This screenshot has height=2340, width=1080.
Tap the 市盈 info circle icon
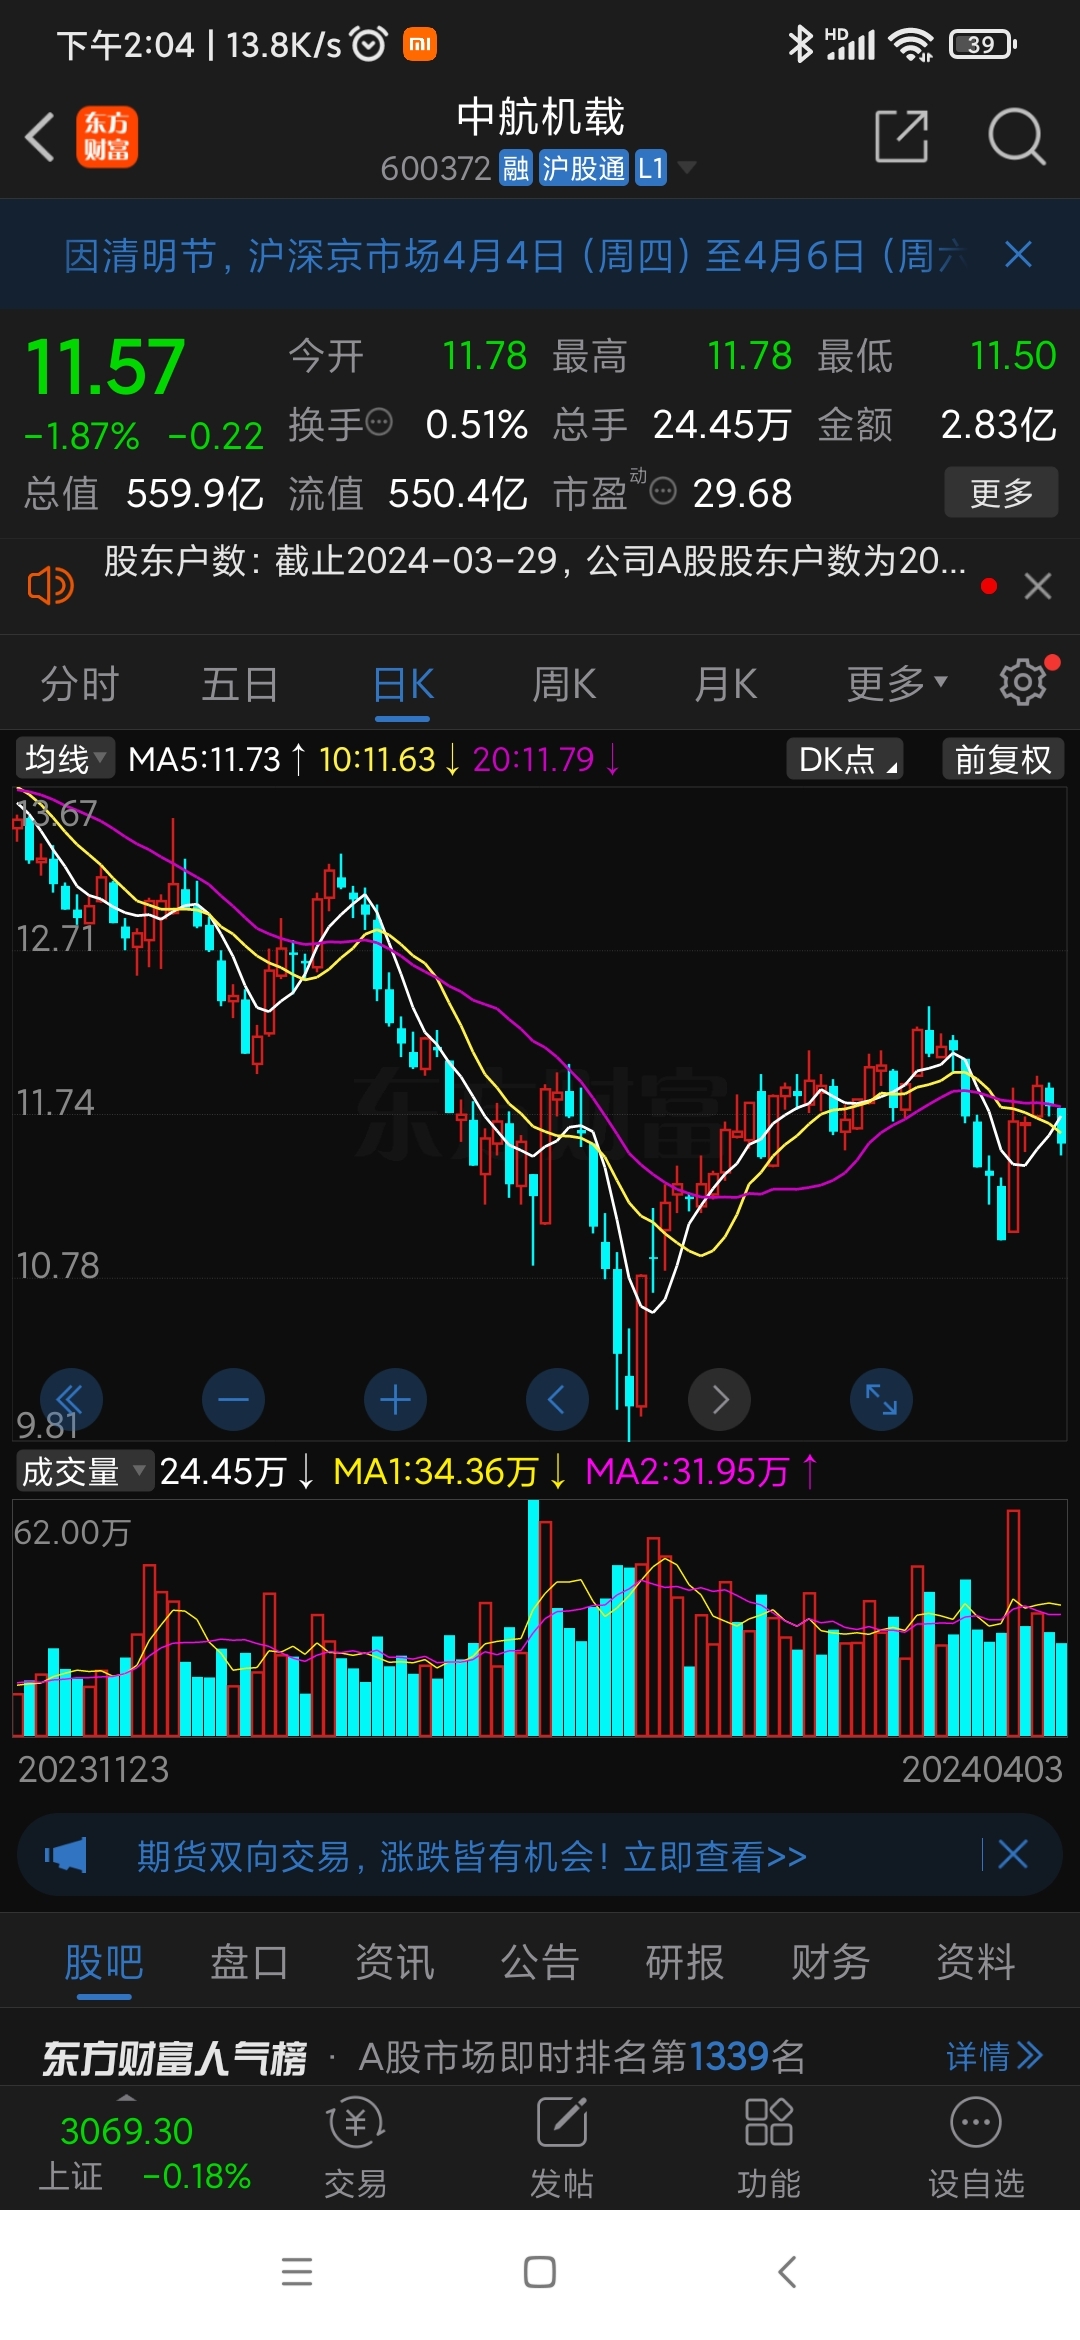click(663, 491)
